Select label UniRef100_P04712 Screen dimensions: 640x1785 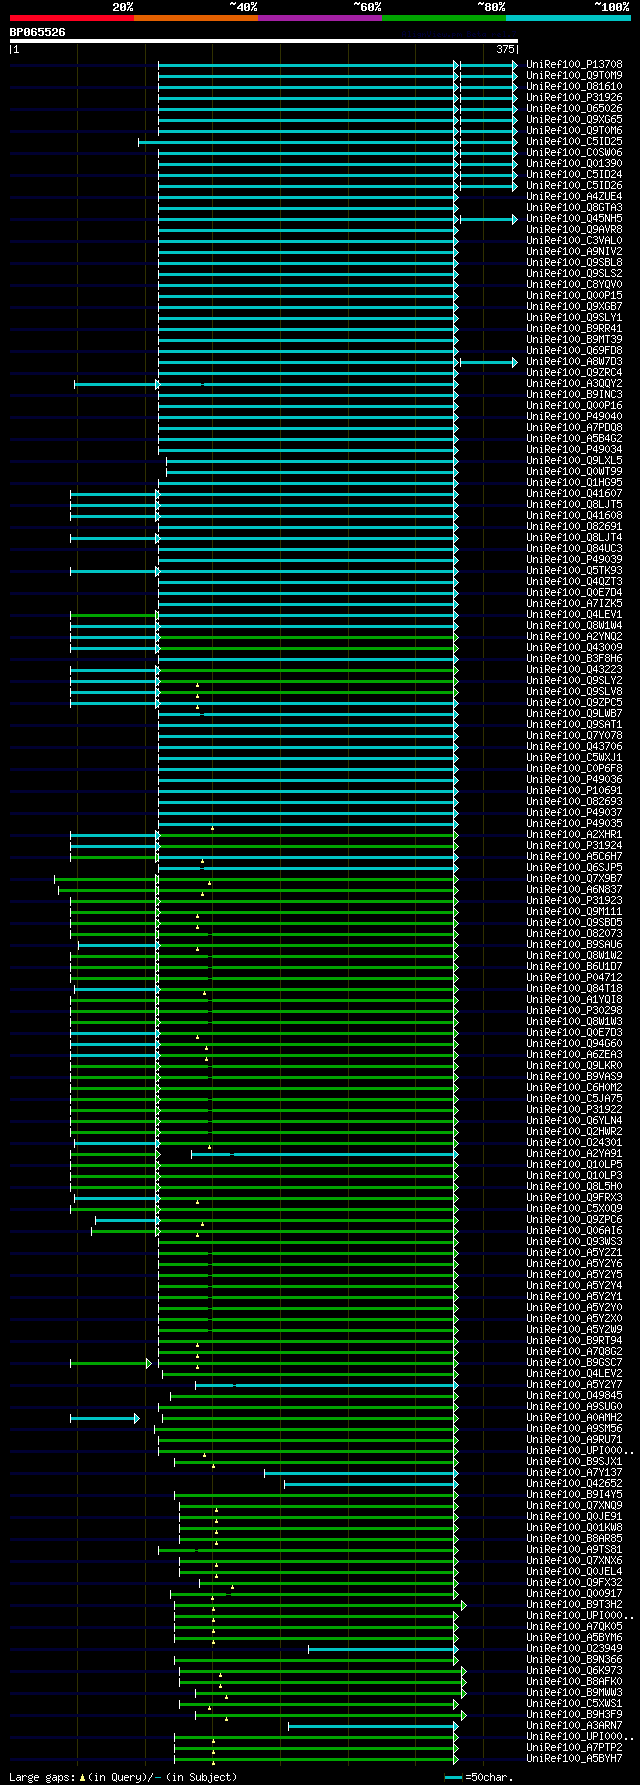(574, 978)
